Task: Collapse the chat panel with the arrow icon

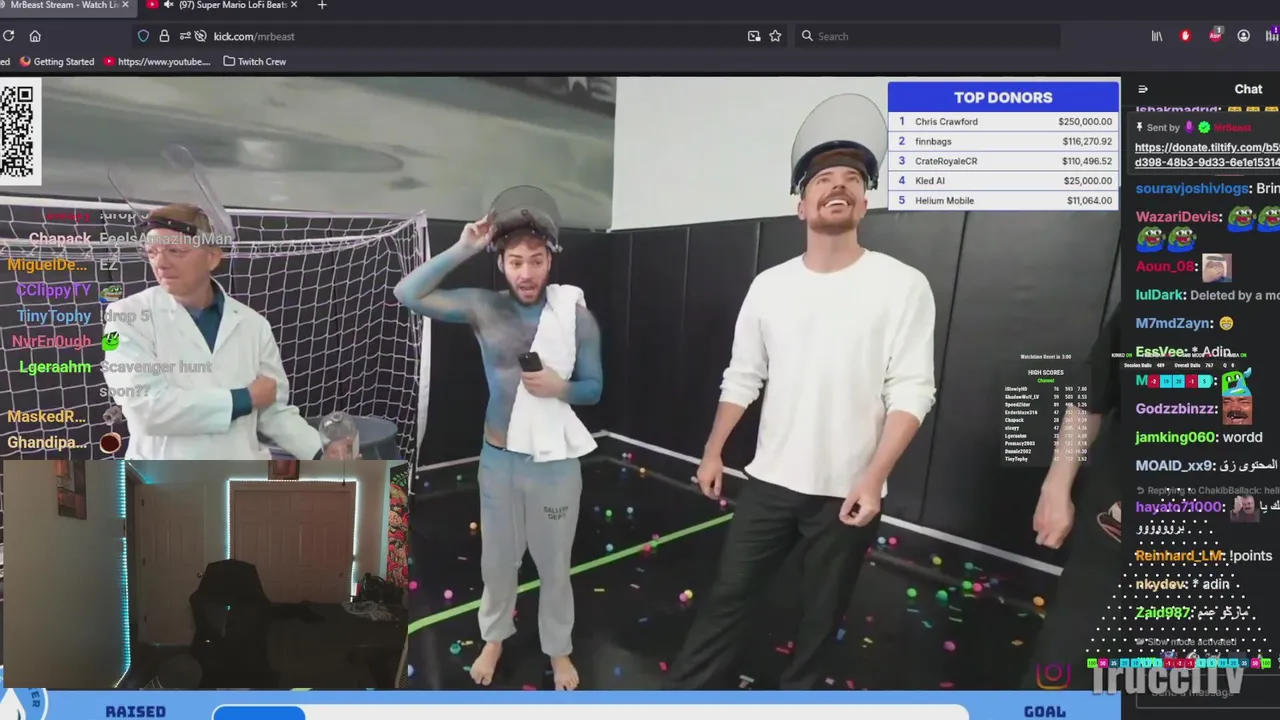Action: [1143, 89]
